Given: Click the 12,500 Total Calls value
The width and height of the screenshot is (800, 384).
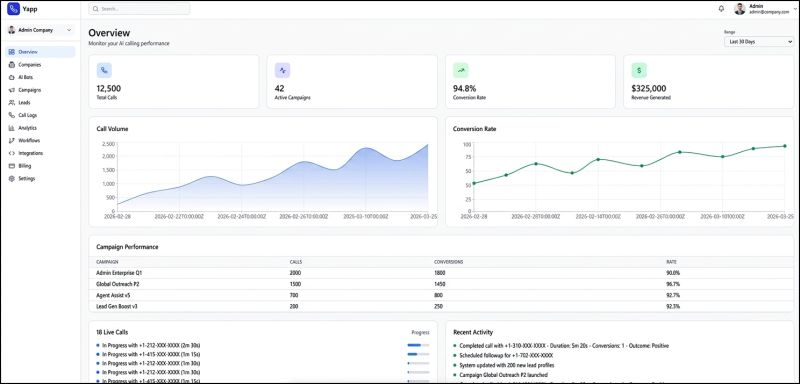Looking at the screenshot, I should point(109,88).
